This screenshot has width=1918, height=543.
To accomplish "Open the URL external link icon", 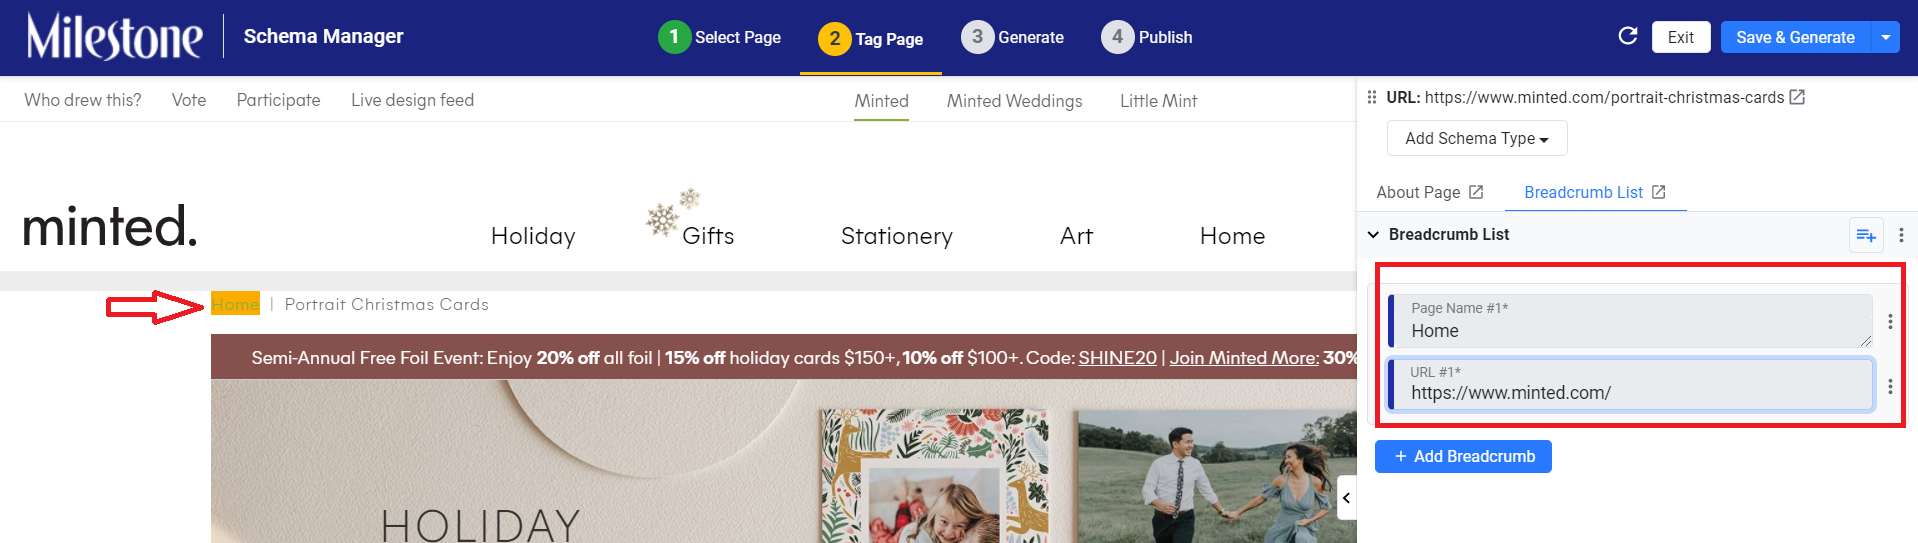I will click(1797, 97).
